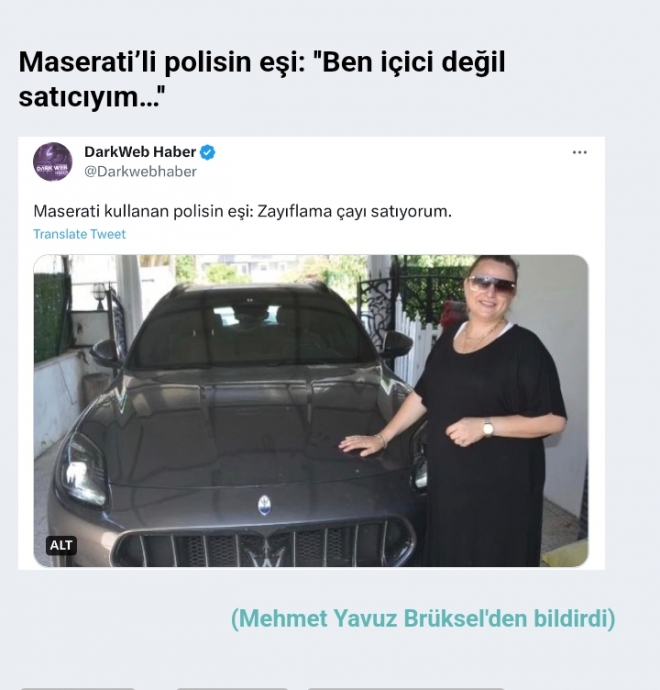Click the ALT badge on the photo
660x690 pixels.
pos(61,545)
